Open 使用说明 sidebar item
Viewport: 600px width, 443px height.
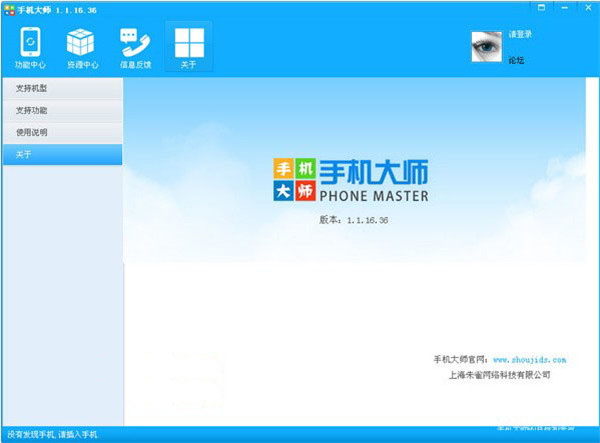pos(63,133)
